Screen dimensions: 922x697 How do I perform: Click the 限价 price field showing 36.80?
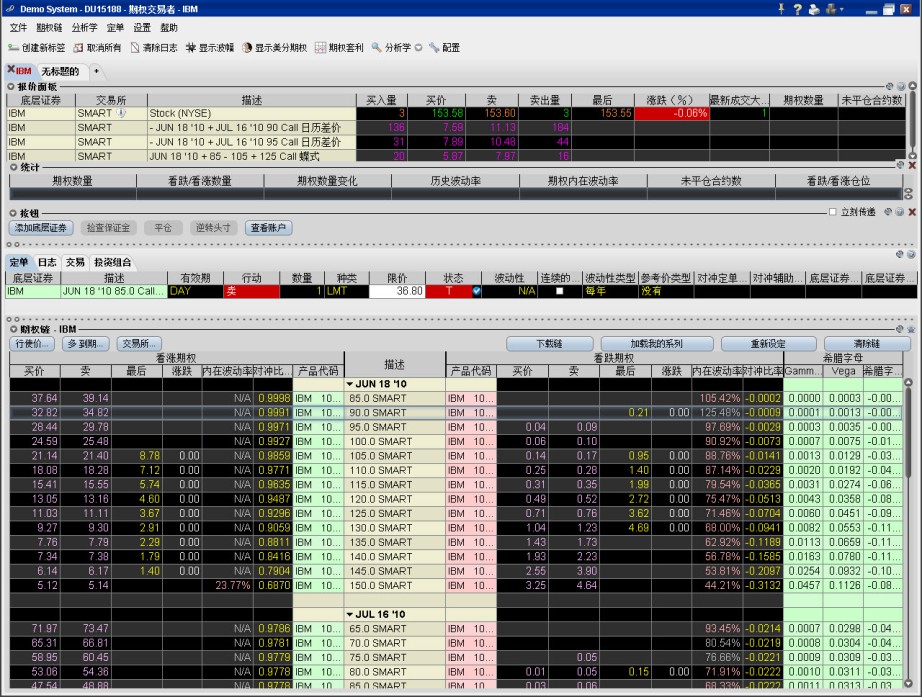click(x=396, y=291)
